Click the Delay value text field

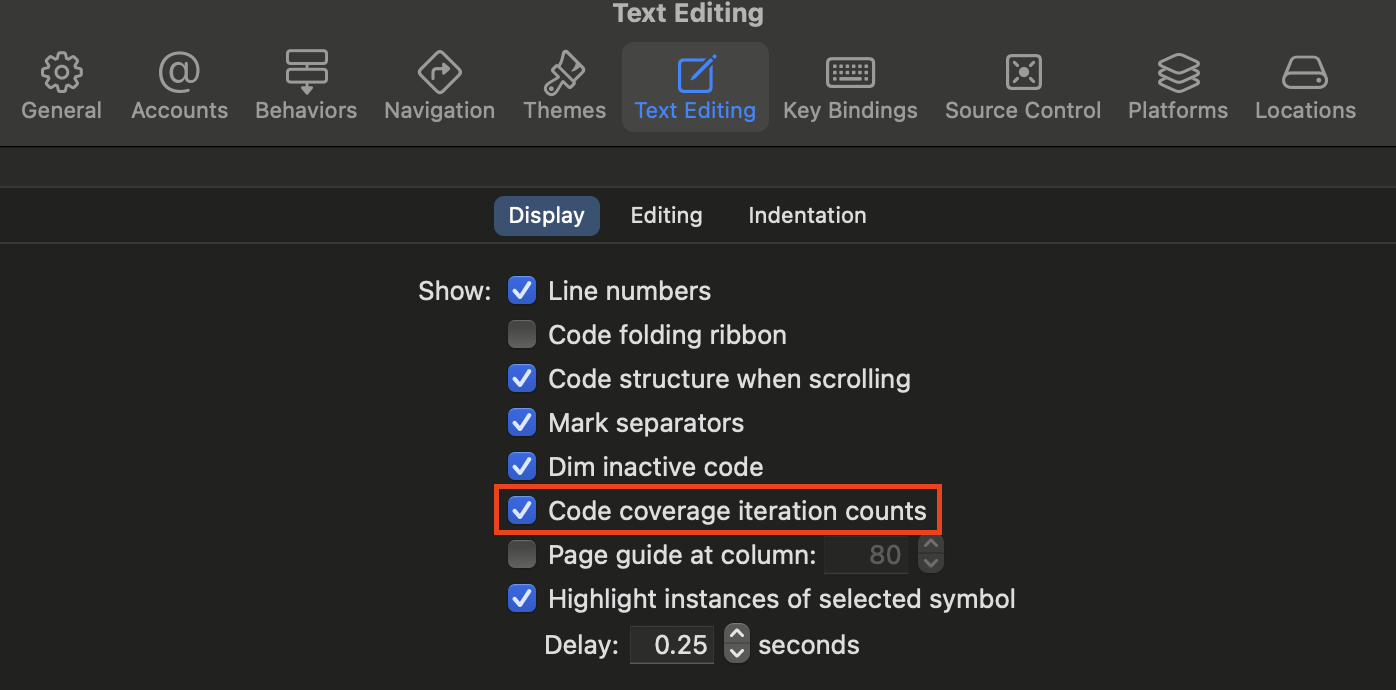pos(672,645)
